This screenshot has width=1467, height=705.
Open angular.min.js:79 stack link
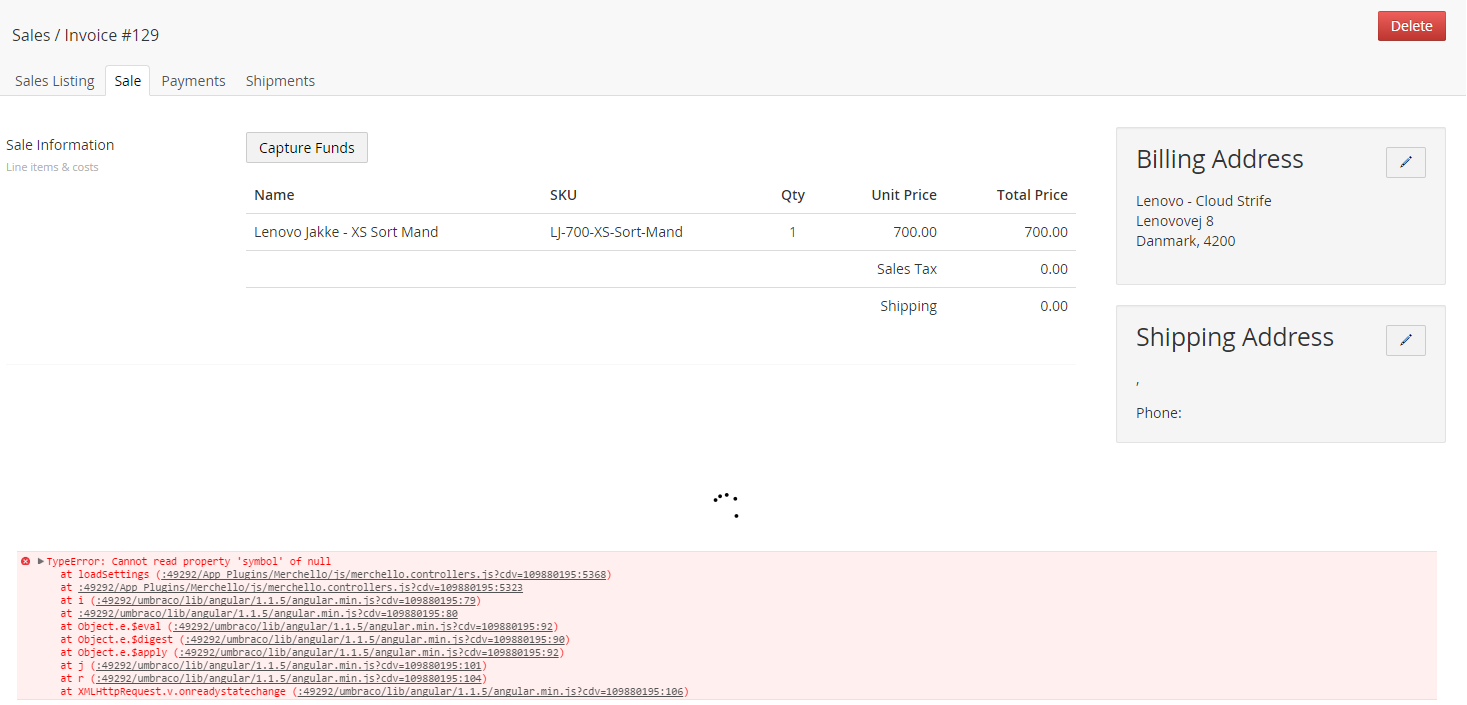pyautogui.click(x=286, y=601)
